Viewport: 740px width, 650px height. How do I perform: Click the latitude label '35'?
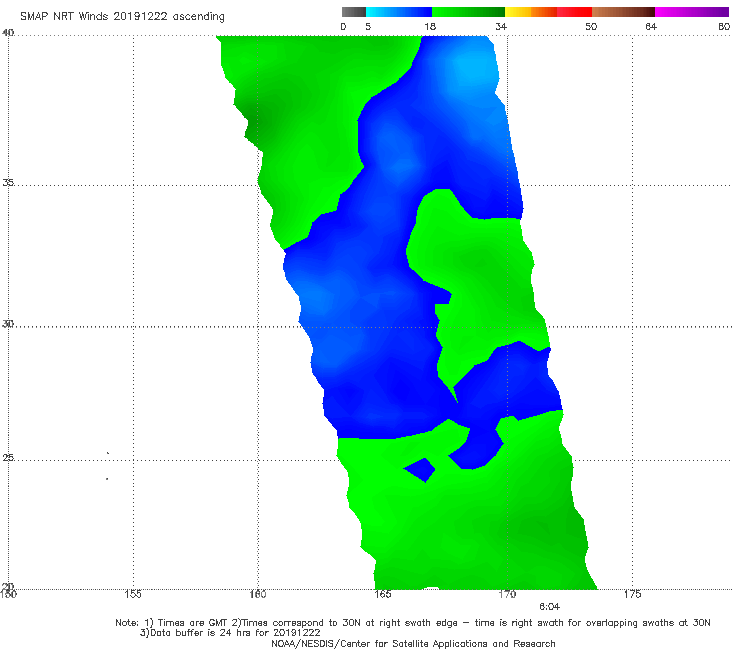pyautogui.click(x=8, y=182)
